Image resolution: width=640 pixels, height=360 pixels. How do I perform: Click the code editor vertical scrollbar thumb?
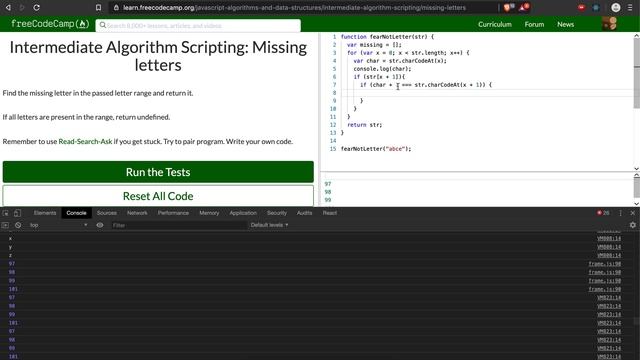click(x=637, y=74)
